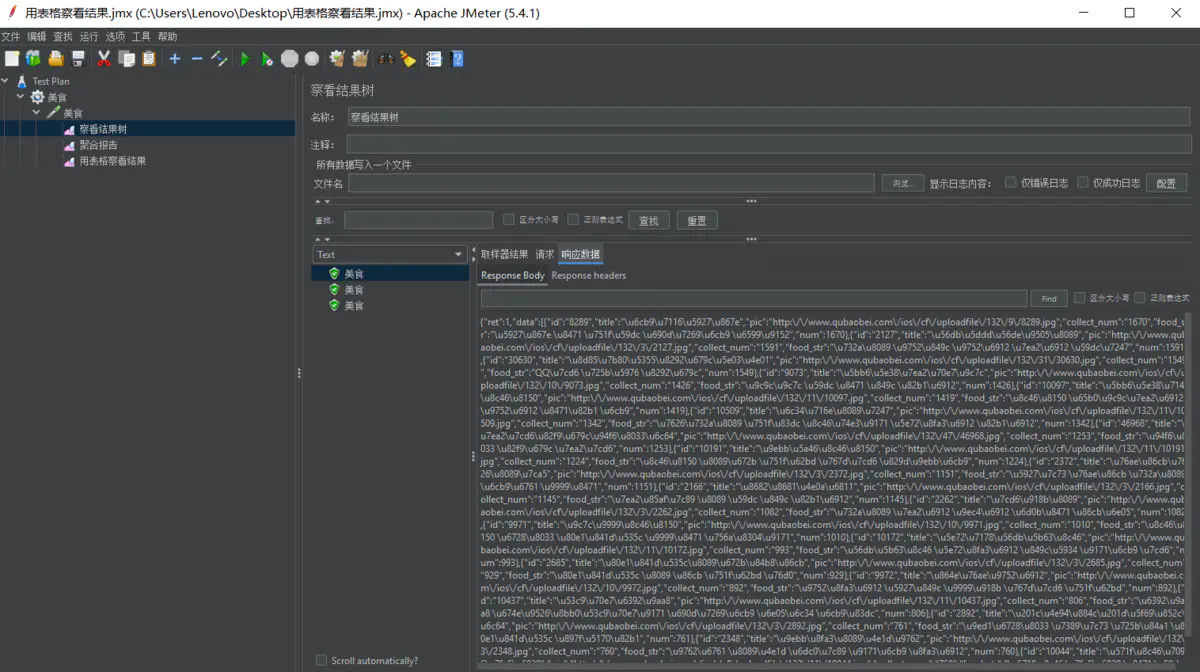Image resolution: width=1200 pixels, height=672 pixels.
Task: Switch to 响应数据 tab
Action: tap(580, 254)
